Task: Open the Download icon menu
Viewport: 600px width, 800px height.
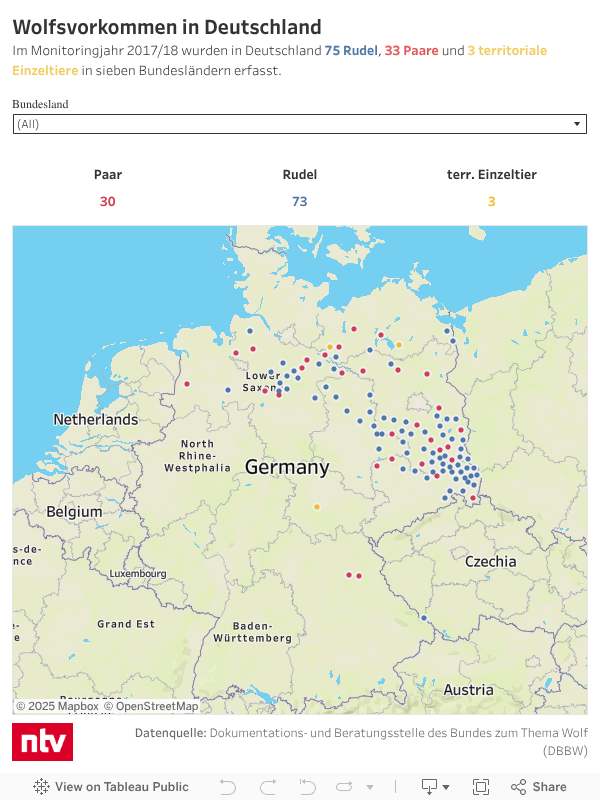Action: 428,787
